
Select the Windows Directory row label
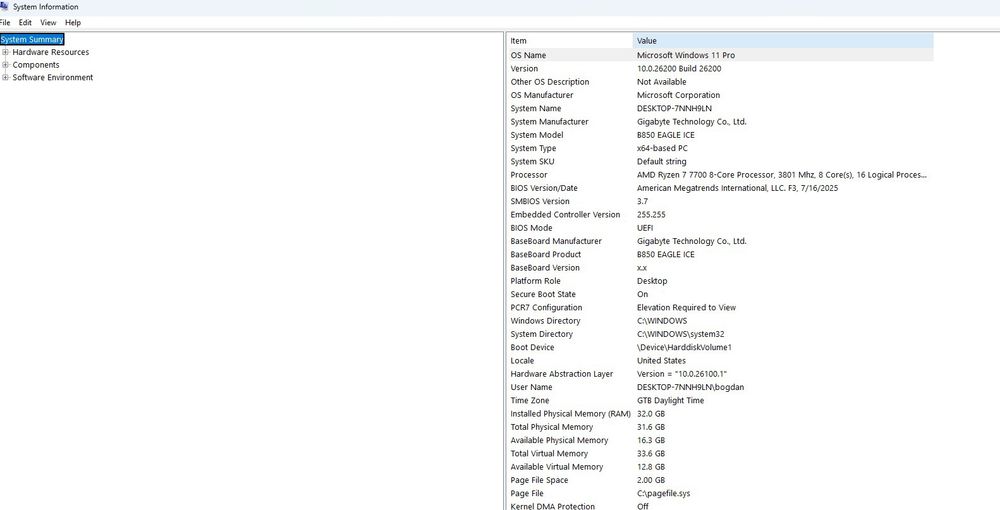tap(545, 321)
